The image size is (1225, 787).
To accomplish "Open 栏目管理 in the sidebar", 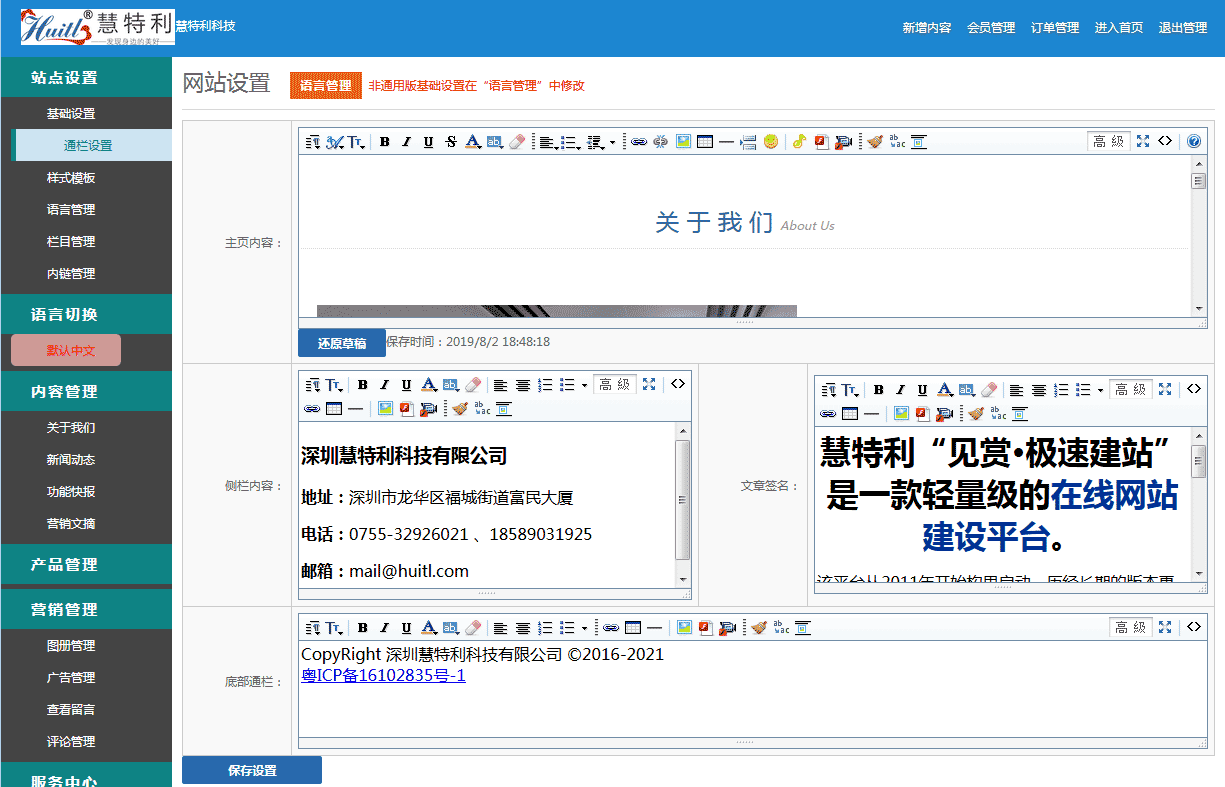I will 71,242.
